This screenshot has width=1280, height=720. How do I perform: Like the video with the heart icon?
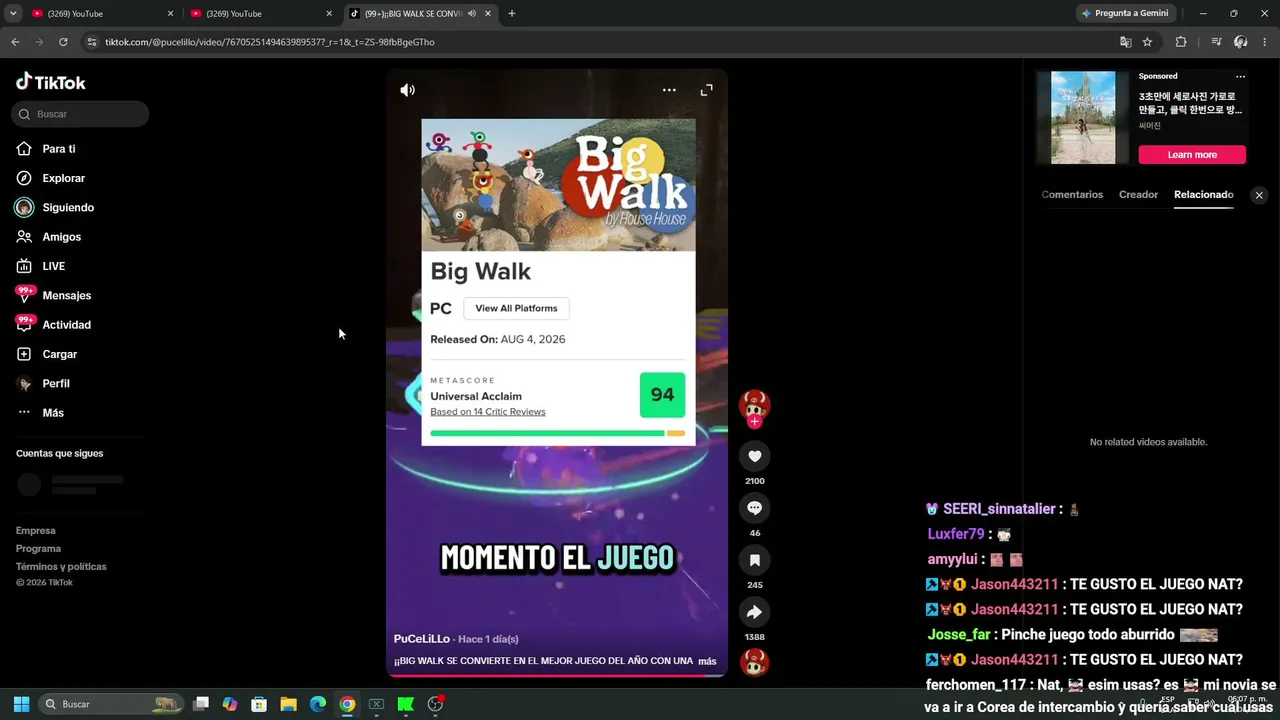[x=754, y=456]
